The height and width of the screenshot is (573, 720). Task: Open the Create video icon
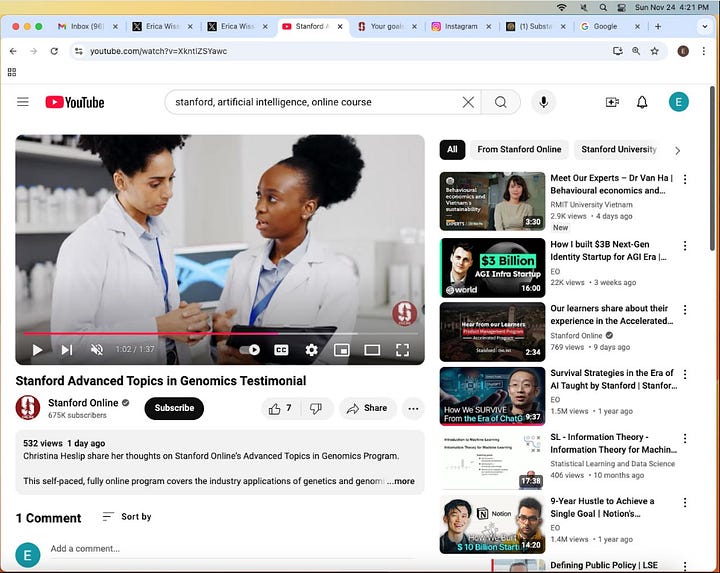coord(612,102)
